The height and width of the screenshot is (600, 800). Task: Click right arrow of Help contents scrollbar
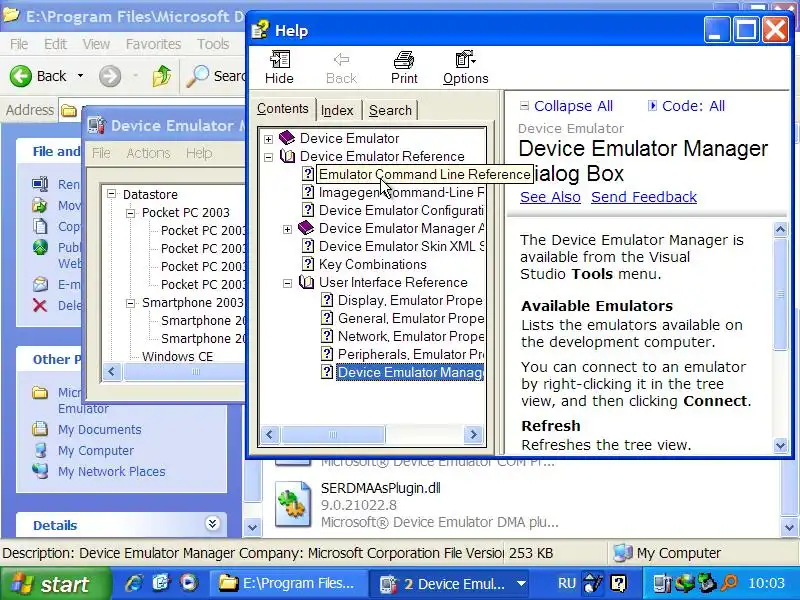click(473, 435)
